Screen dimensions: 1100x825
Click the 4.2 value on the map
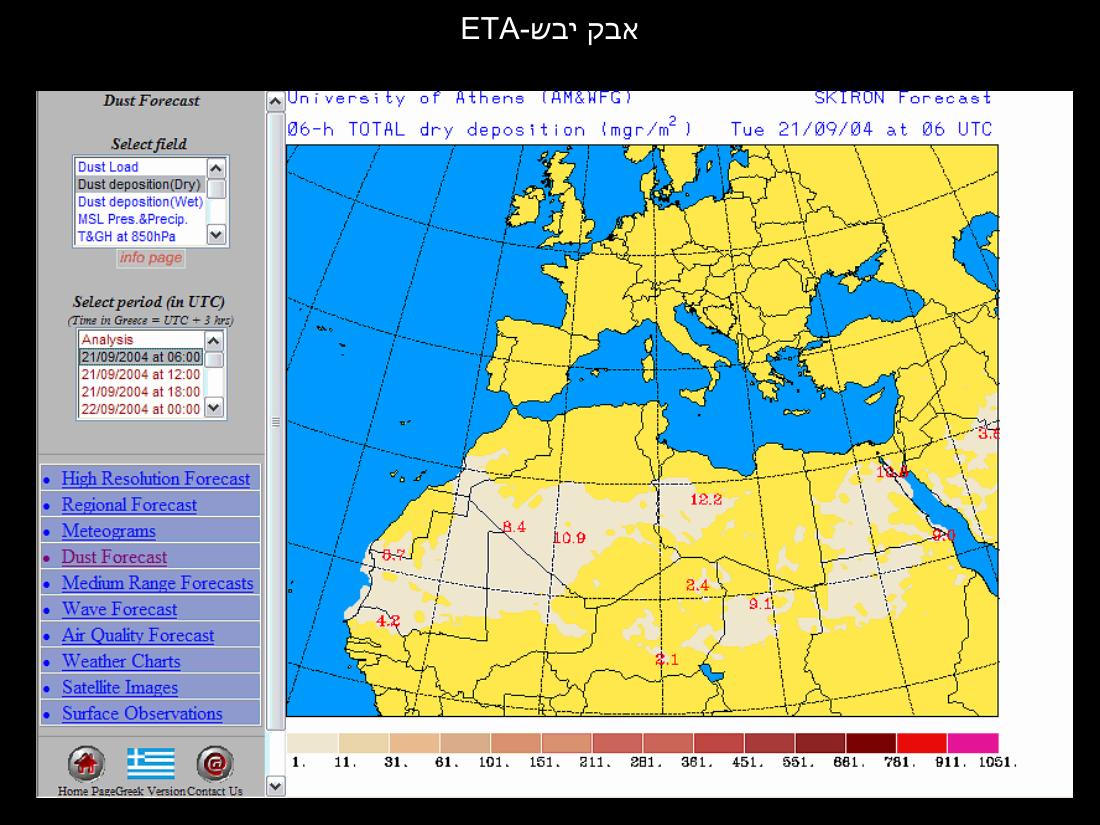tap(388, 621)
